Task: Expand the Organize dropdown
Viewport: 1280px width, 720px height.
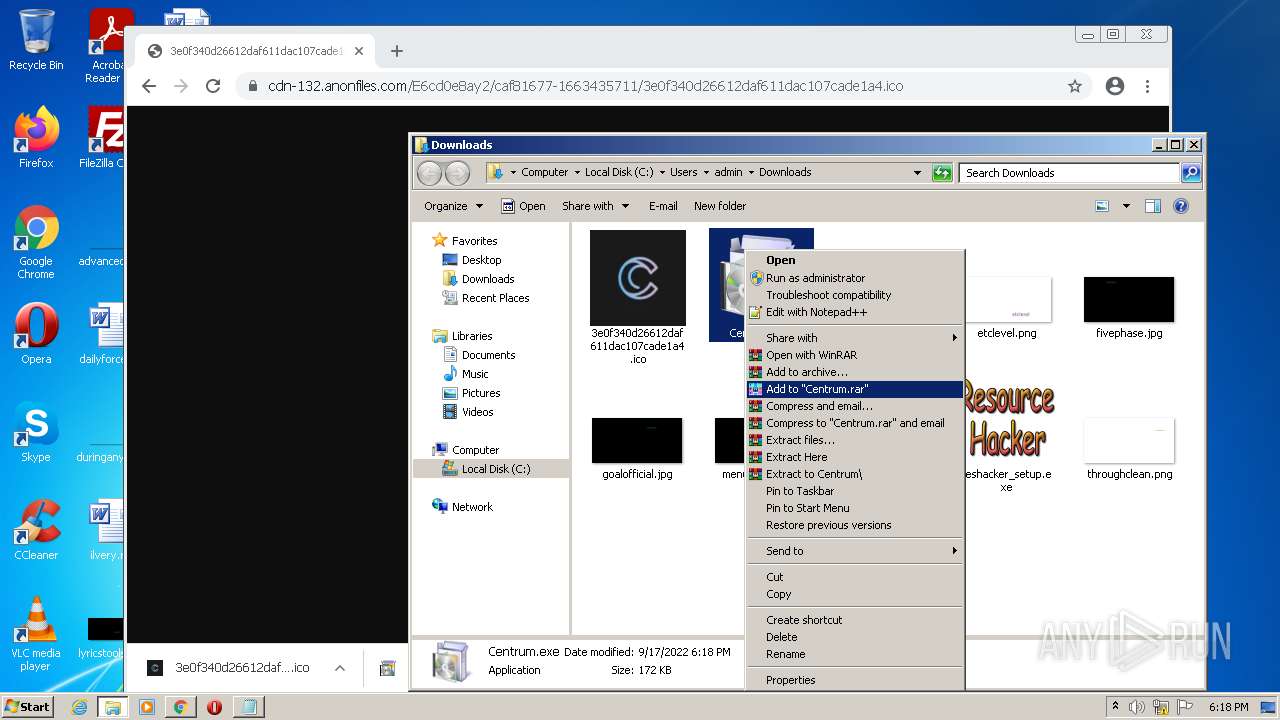Action: pyautogui.click(x=453, y=206)
